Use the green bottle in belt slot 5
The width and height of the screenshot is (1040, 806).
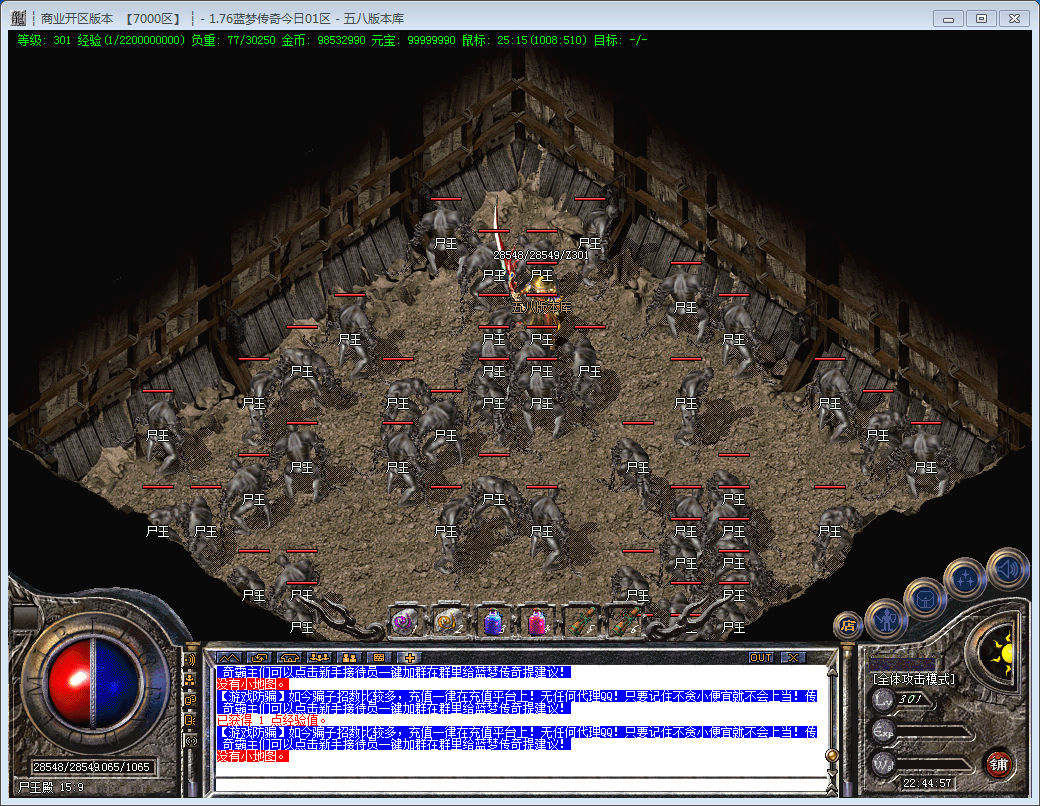coord(580,622)
